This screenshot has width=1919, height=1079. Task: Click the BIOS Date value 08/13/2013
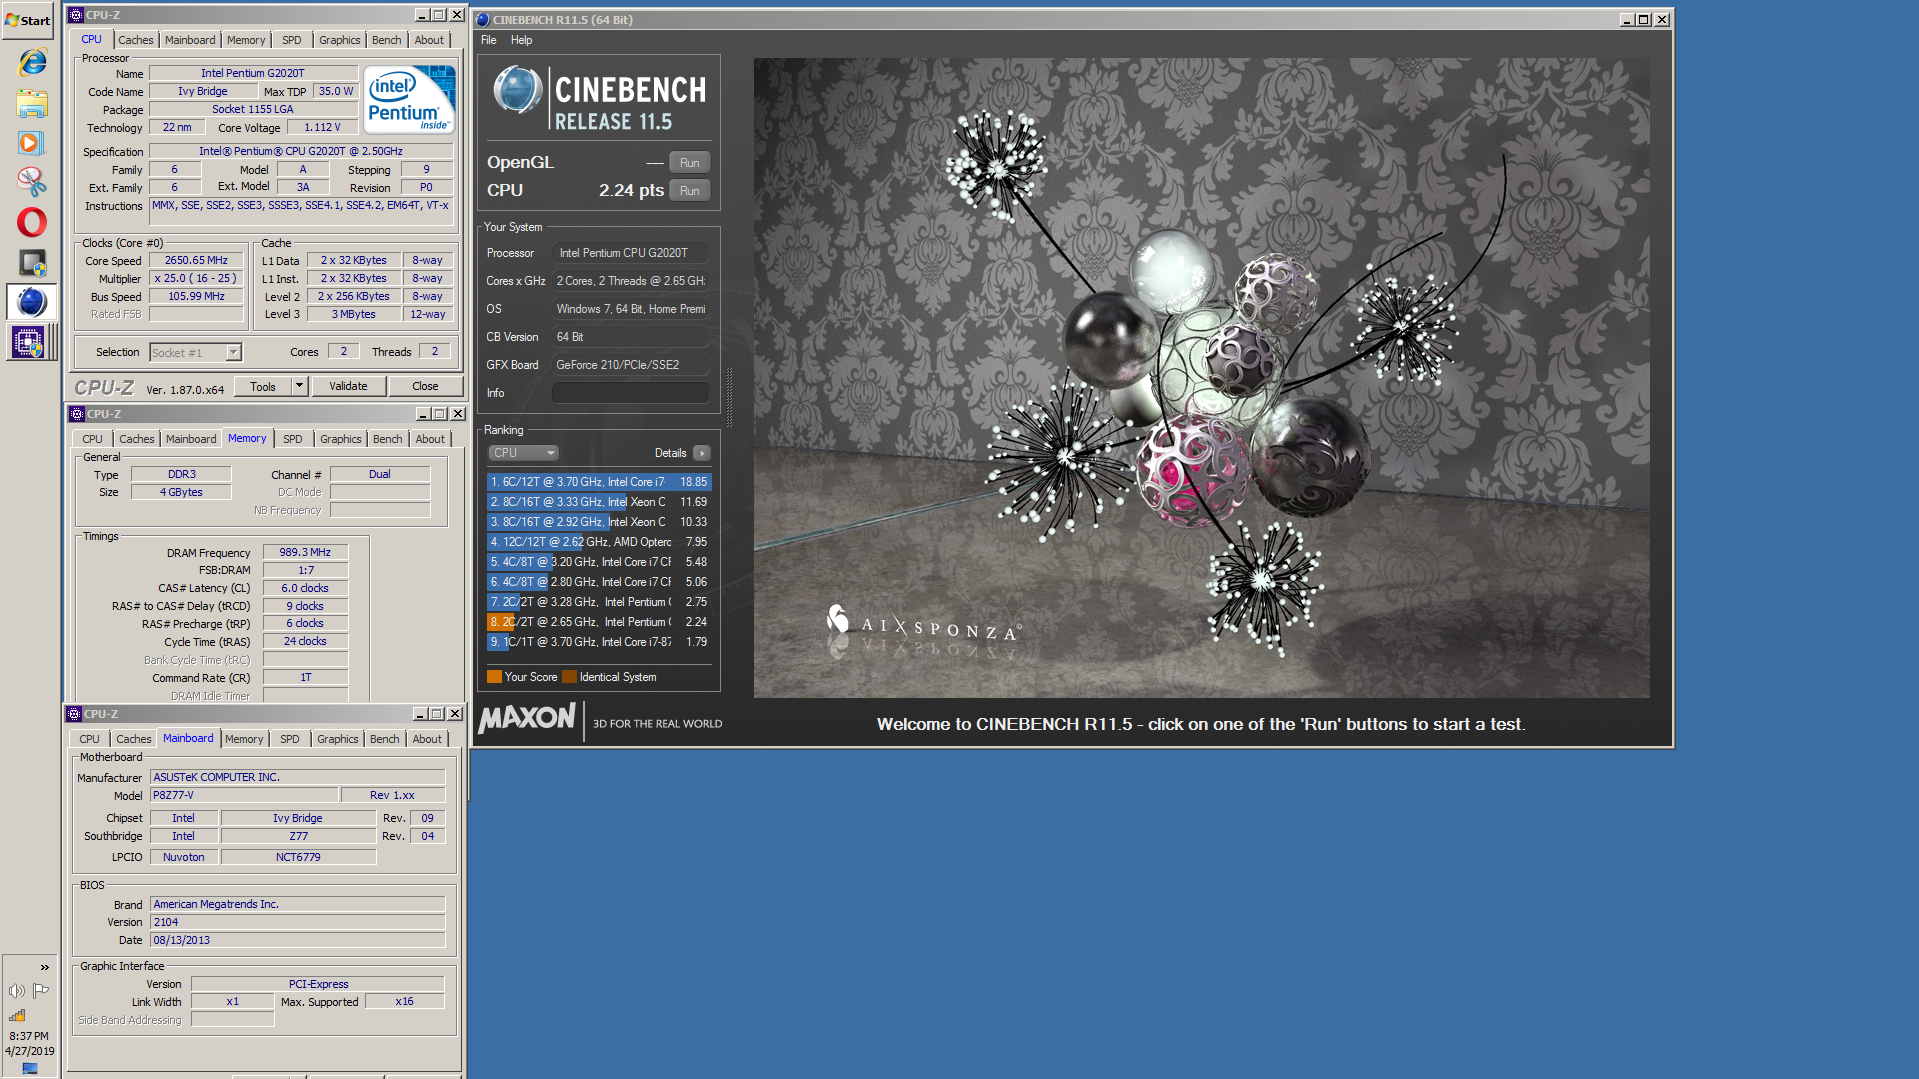pyautogui.click(x=297, y=940)
